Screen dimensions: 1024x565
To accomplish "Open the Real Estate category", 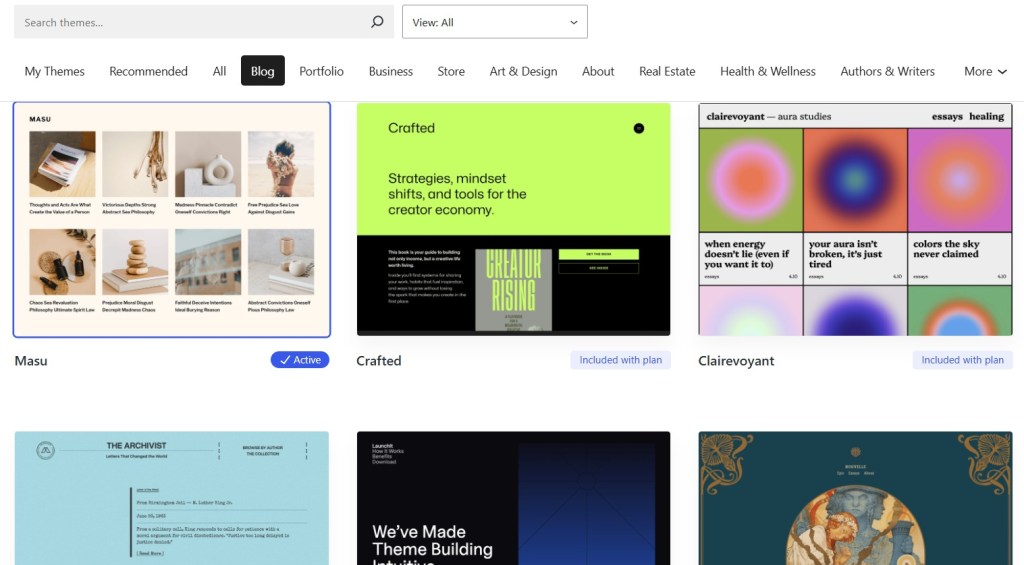I will [x=667, y=71].
